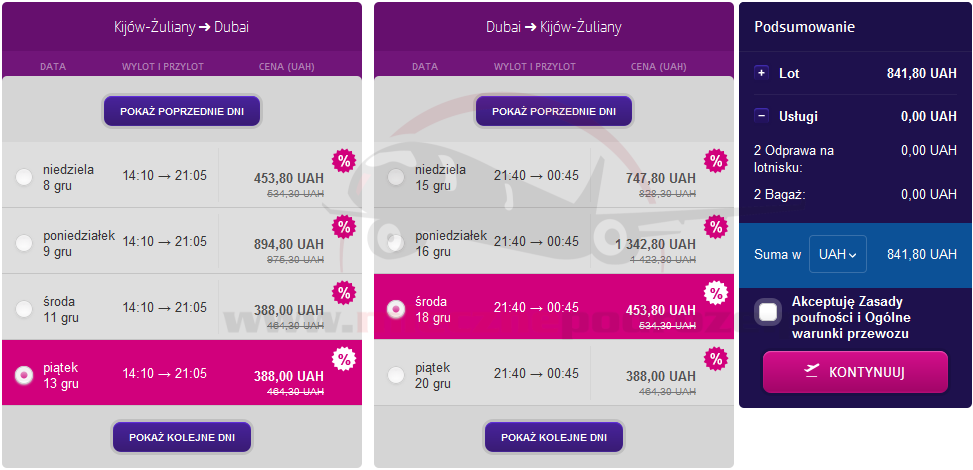Click discount badge on niedziela 8 gru flight
Image resolution: width=973 pixels, height=470 pixels.
pos(344,161)
